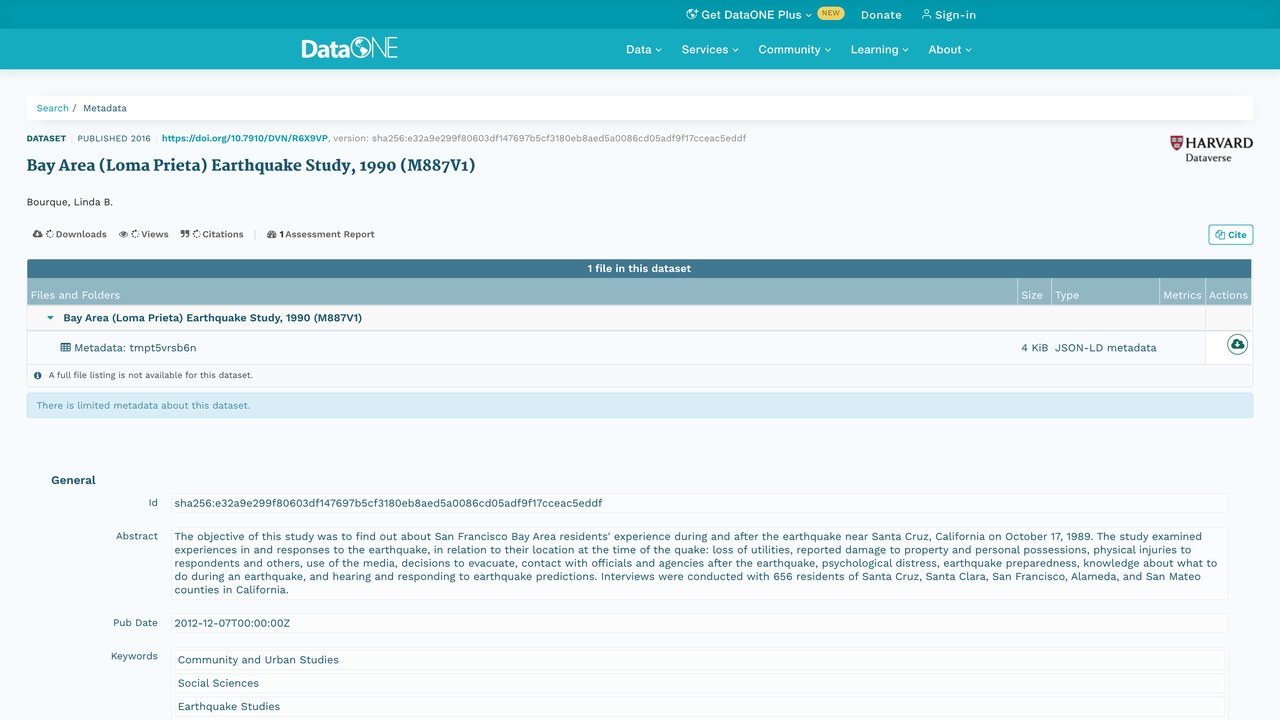Open the Sign-in page

(948, 15)
